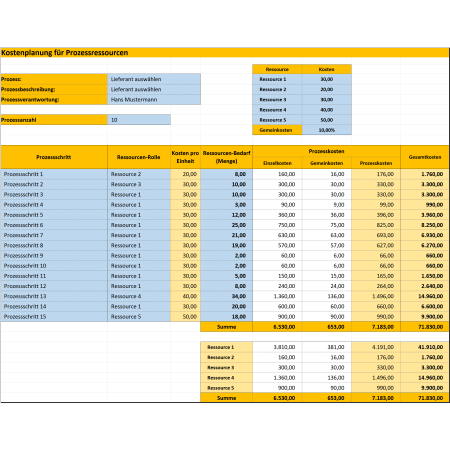Click Gesamtkosten value '8.250,00'
This screenshot has width=450, height=450.
[425, 225]
